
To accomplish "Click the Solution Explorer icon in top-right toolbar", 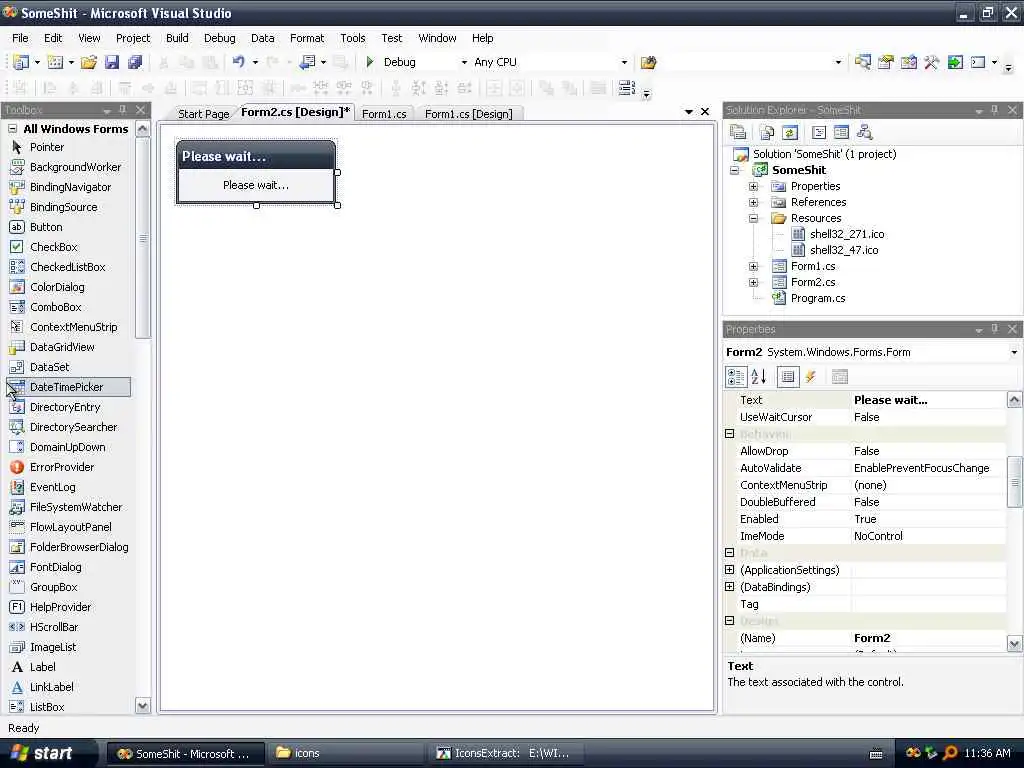I will tap(863, 62).
